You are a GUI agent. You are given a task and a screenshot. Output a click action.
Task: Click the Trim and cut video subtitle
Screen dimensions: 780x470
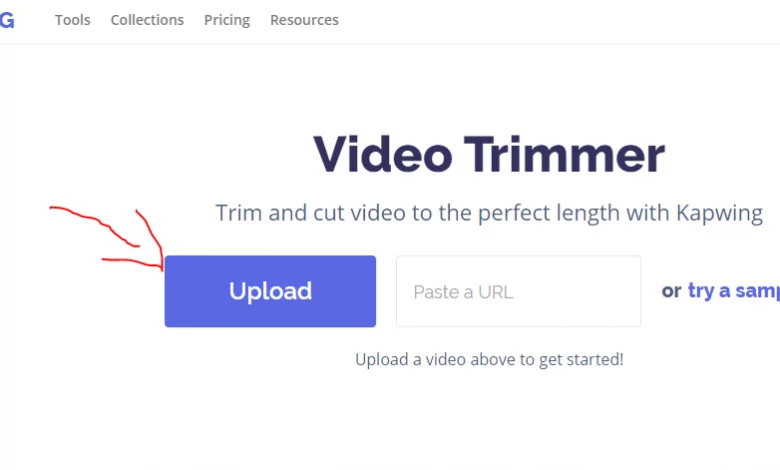(x=489, y=213)
